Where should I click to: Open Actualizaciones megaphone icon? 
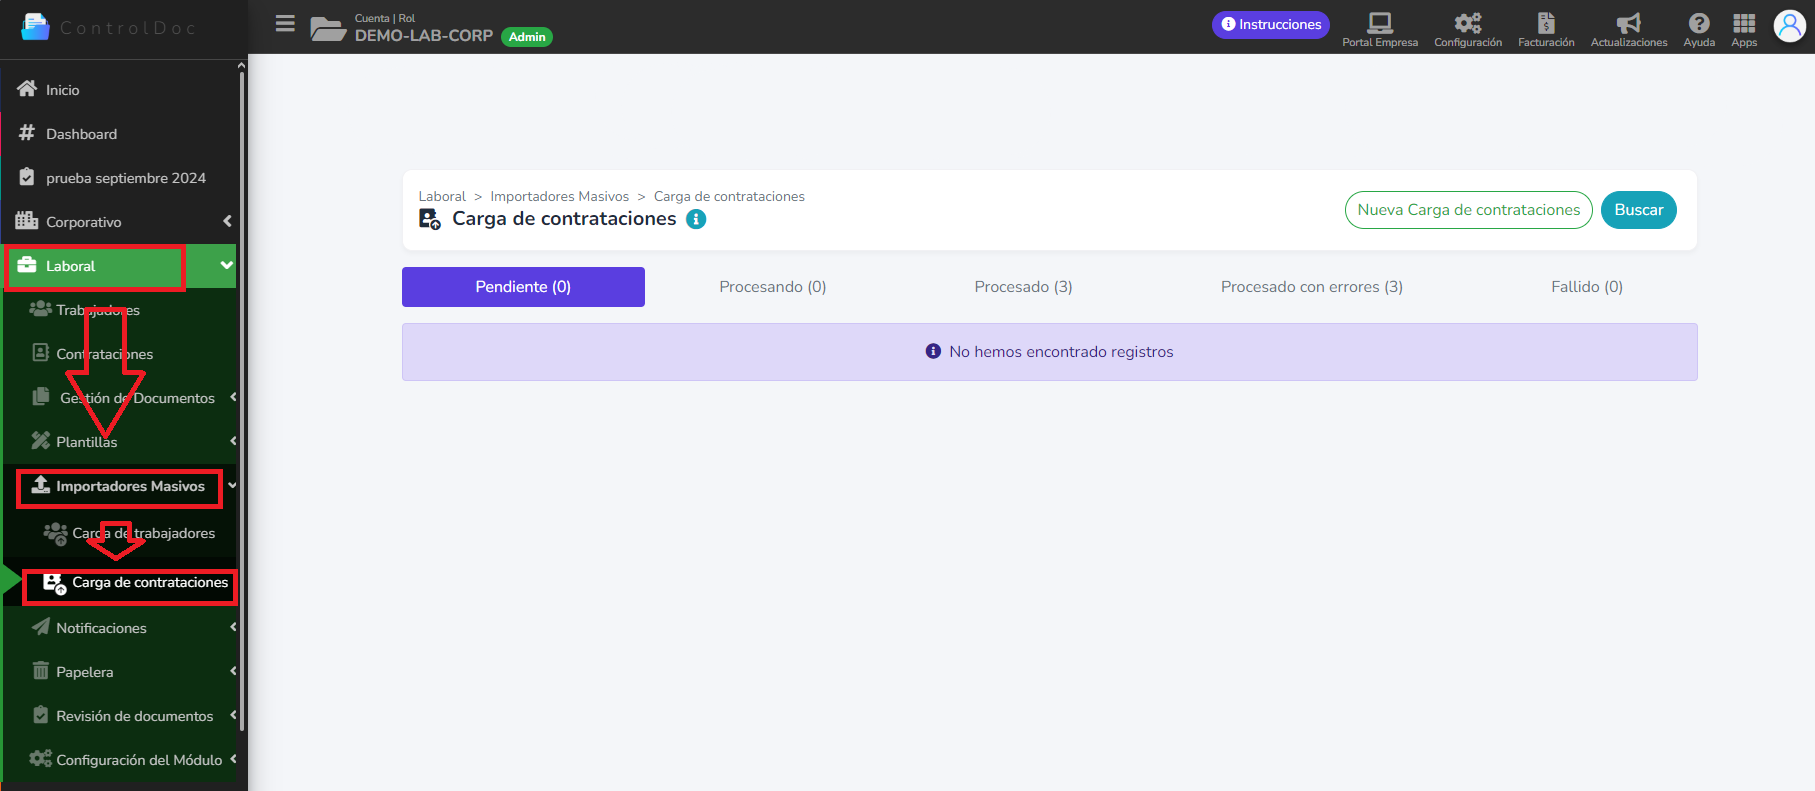pyautogui.click(x=1629, y=23)
